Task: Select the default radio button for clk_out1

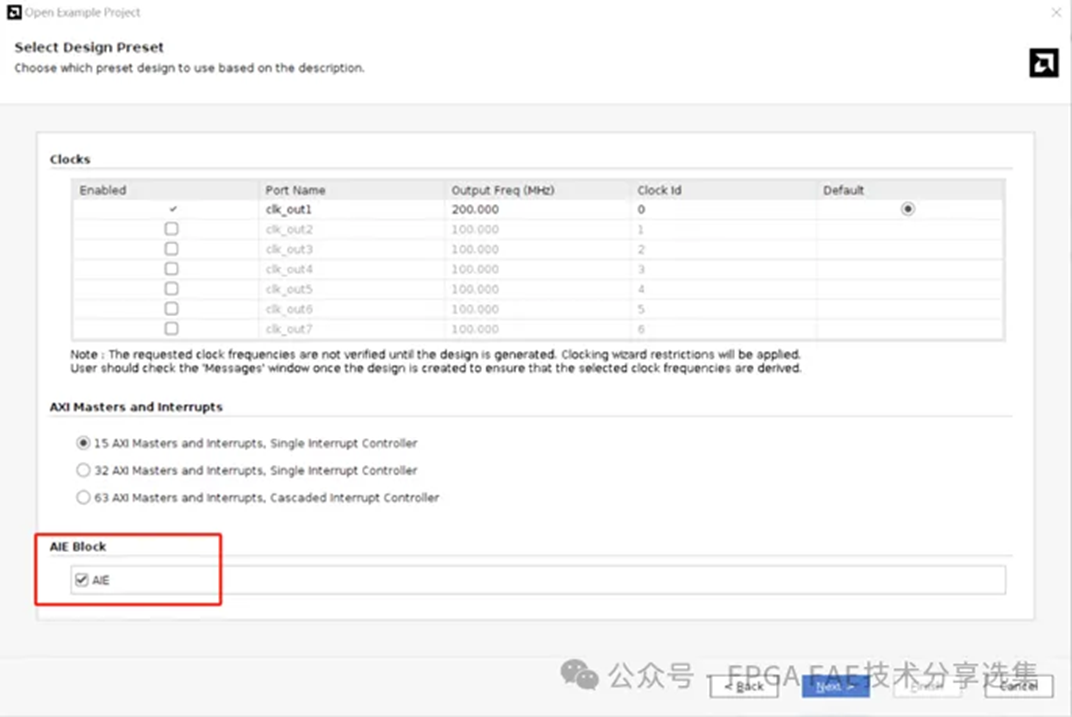Action: [907, 209]
